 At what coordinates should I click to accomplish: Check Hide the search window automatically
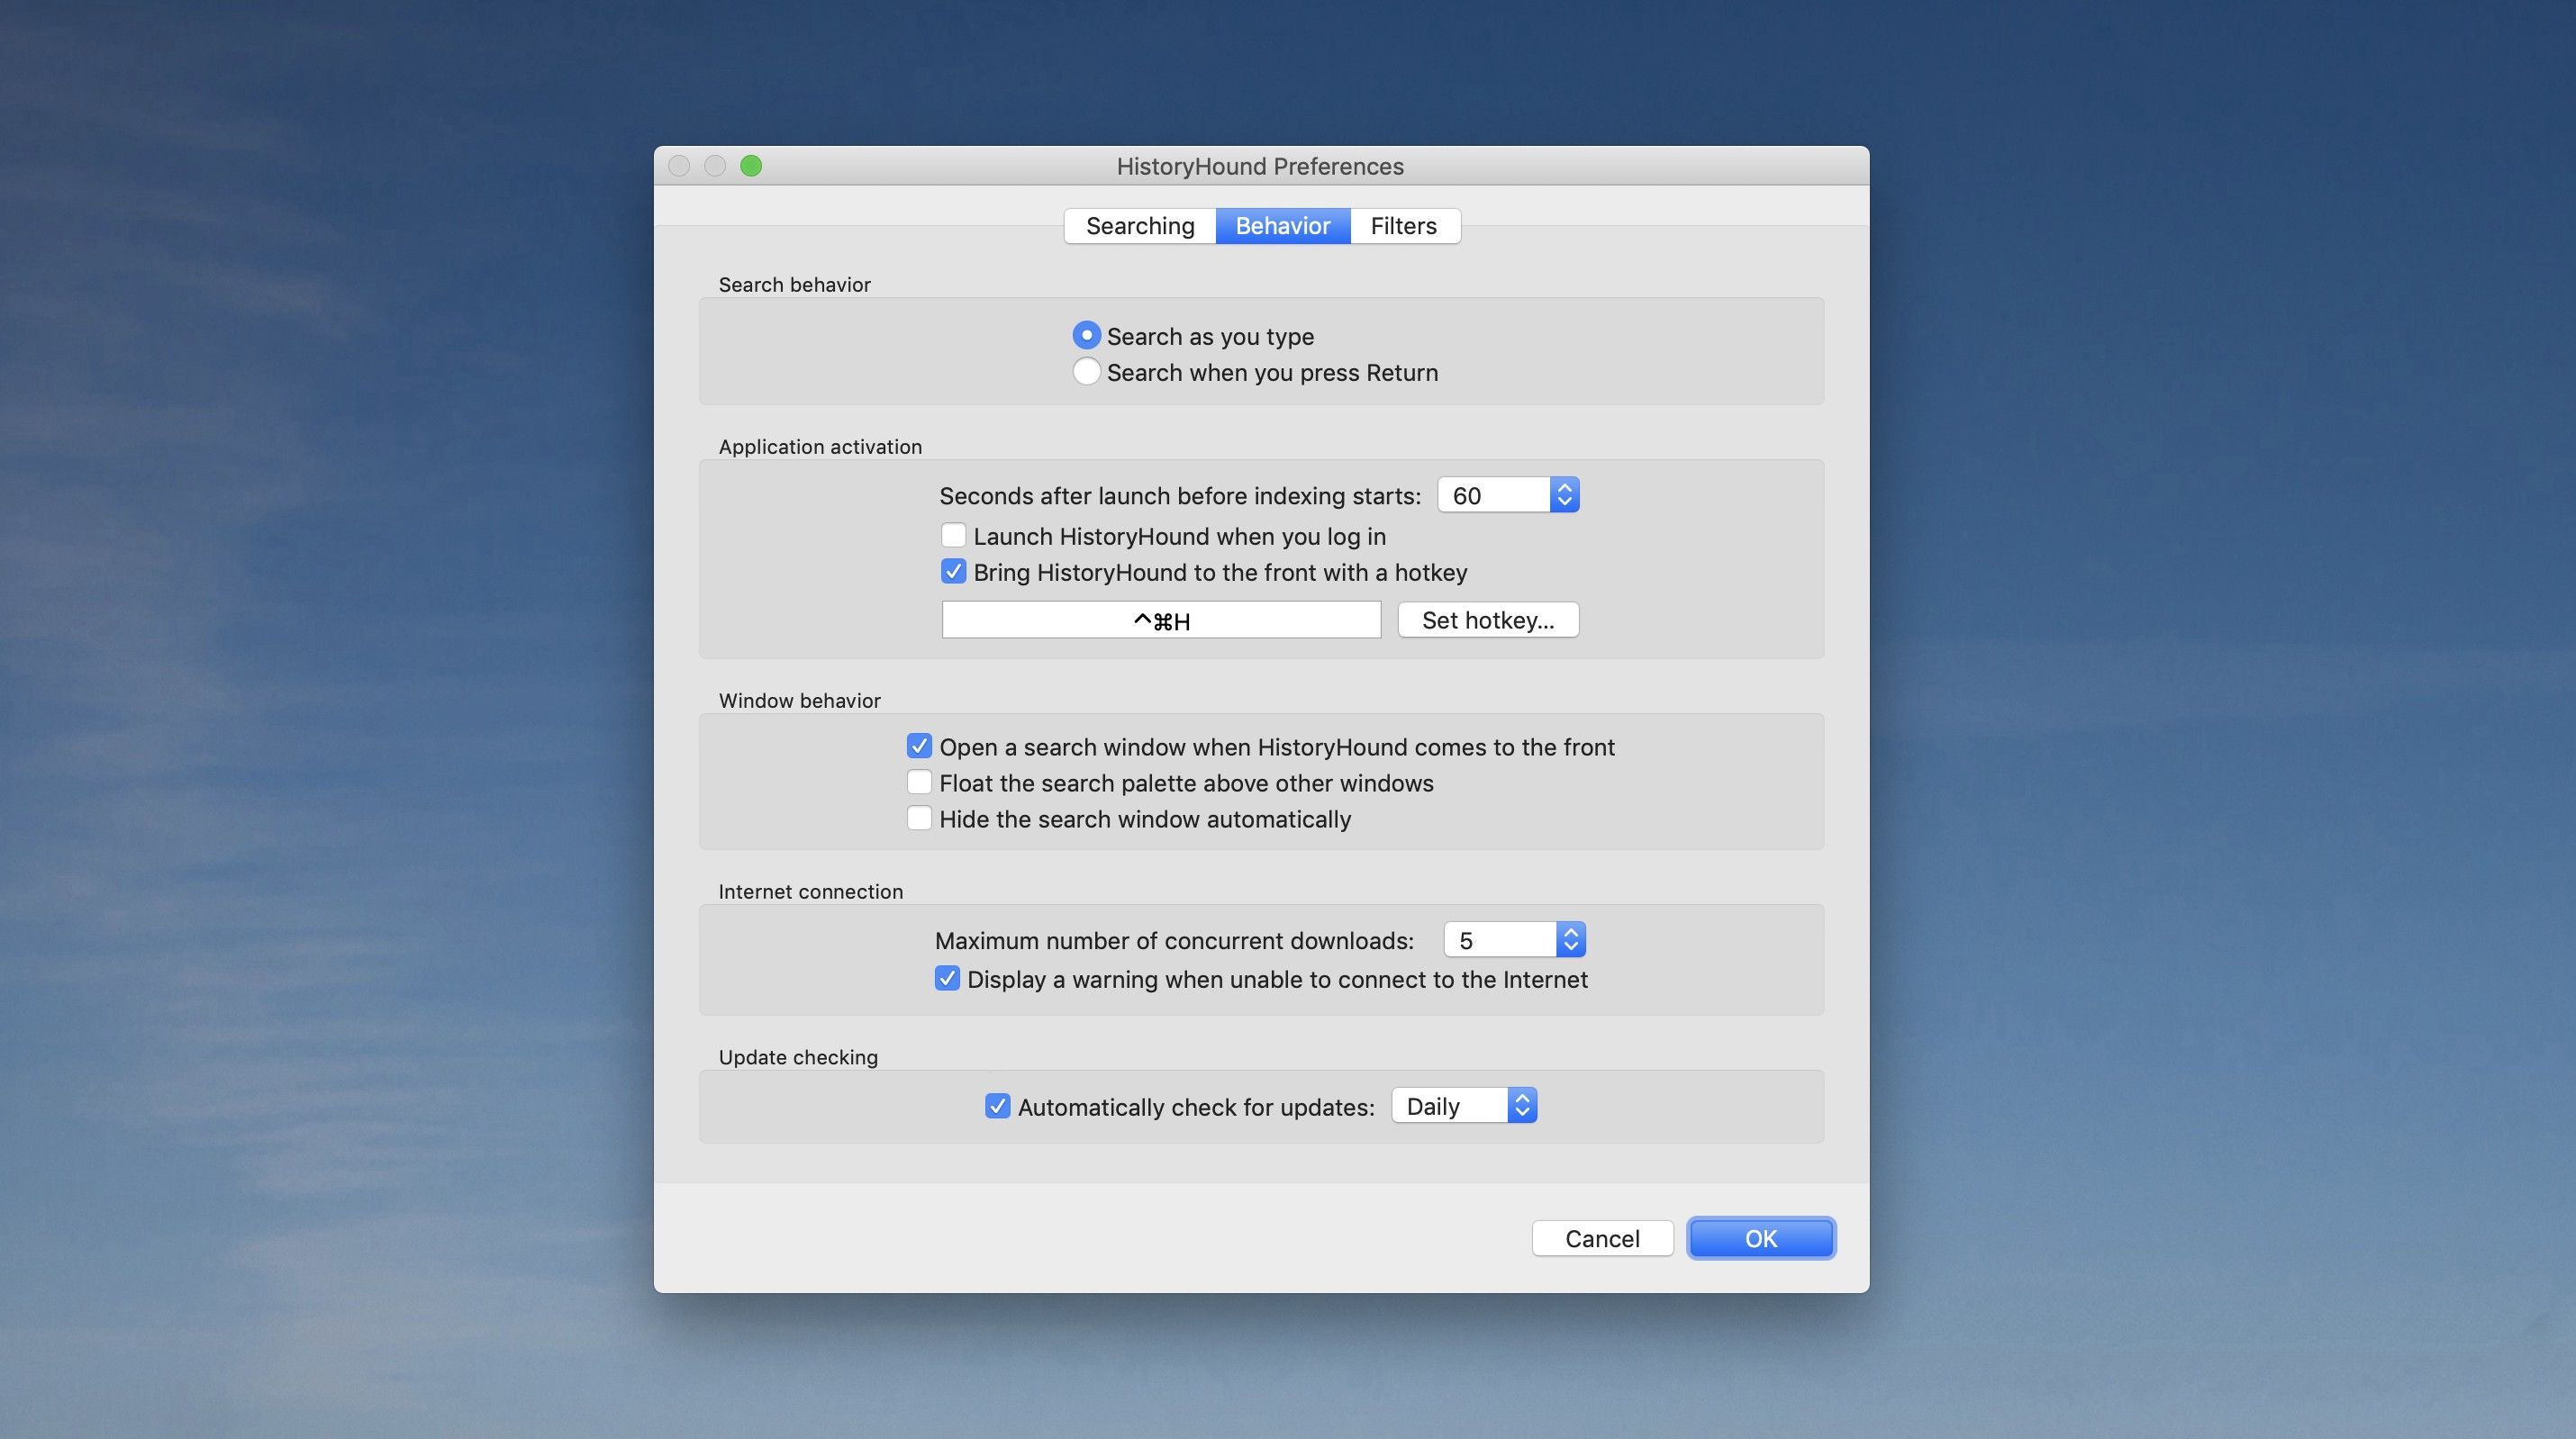click(x=919, y=818)
